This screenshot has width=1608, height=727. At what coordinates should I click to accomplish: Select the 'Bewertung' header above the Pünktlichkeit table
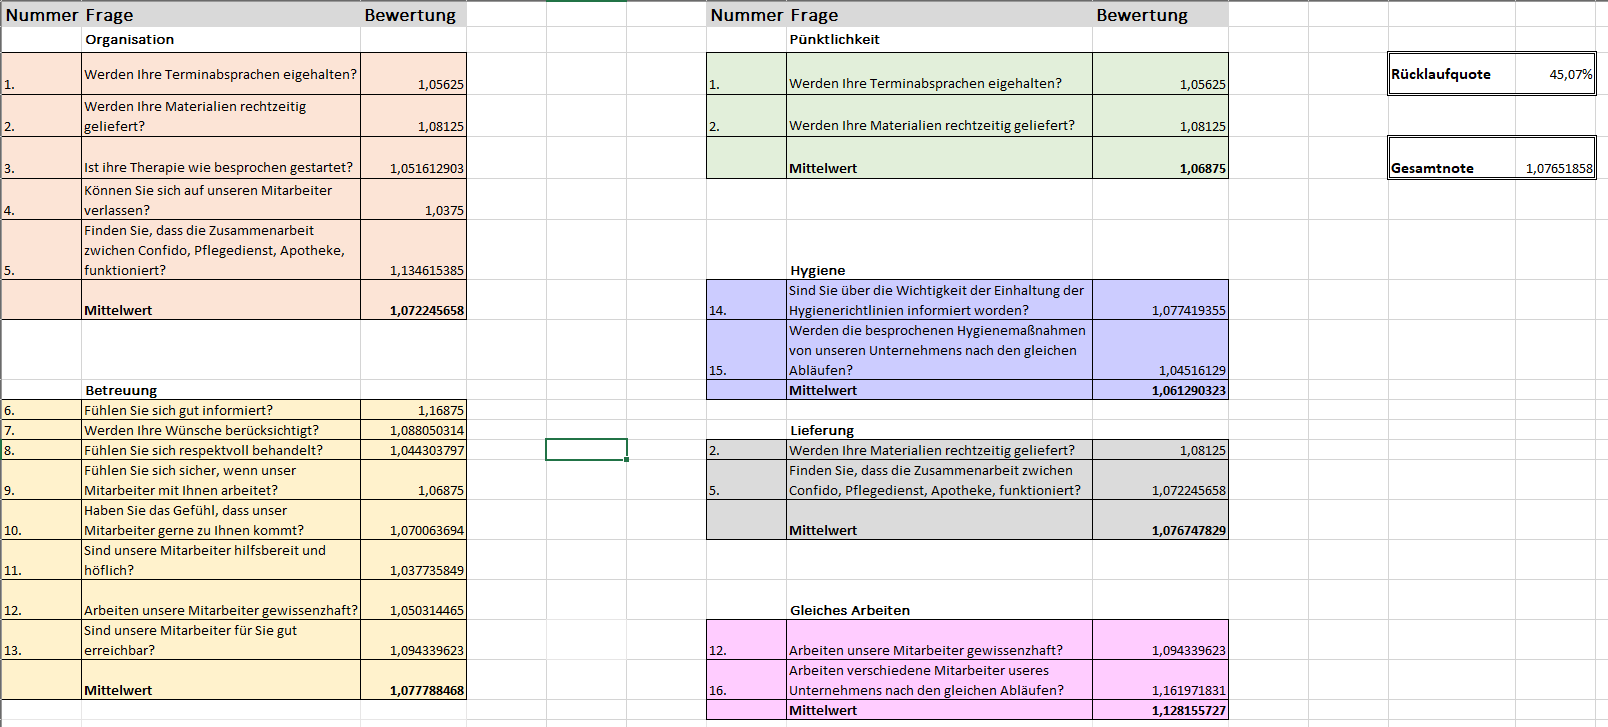1160,15
